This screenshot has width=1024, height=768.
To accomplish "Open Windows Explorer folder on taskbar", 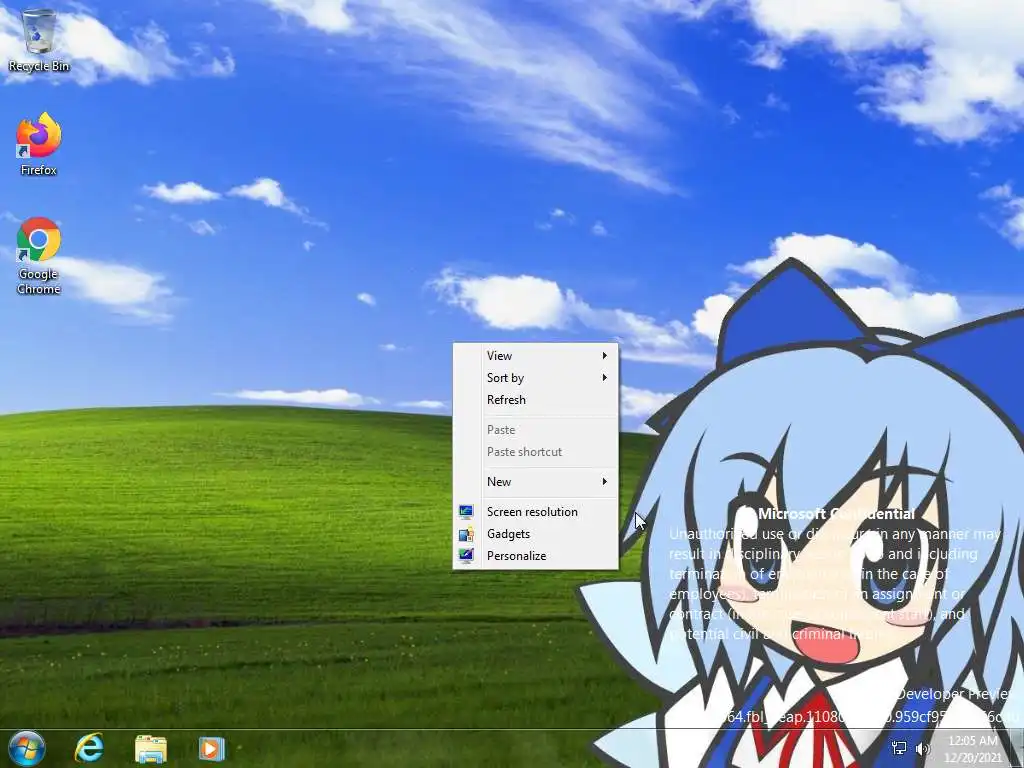I will click(x=151, y=749).
